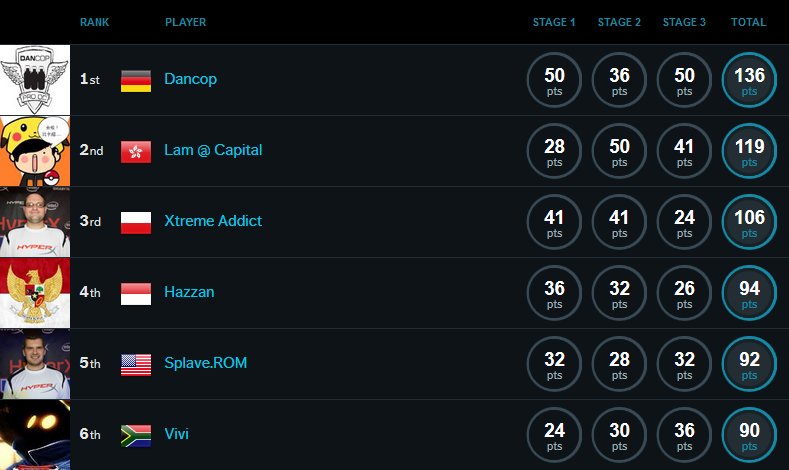Click the German flag icon beside Dancop
The width and height of the screenshot is (789, 470).
click(x=135, y=80)
